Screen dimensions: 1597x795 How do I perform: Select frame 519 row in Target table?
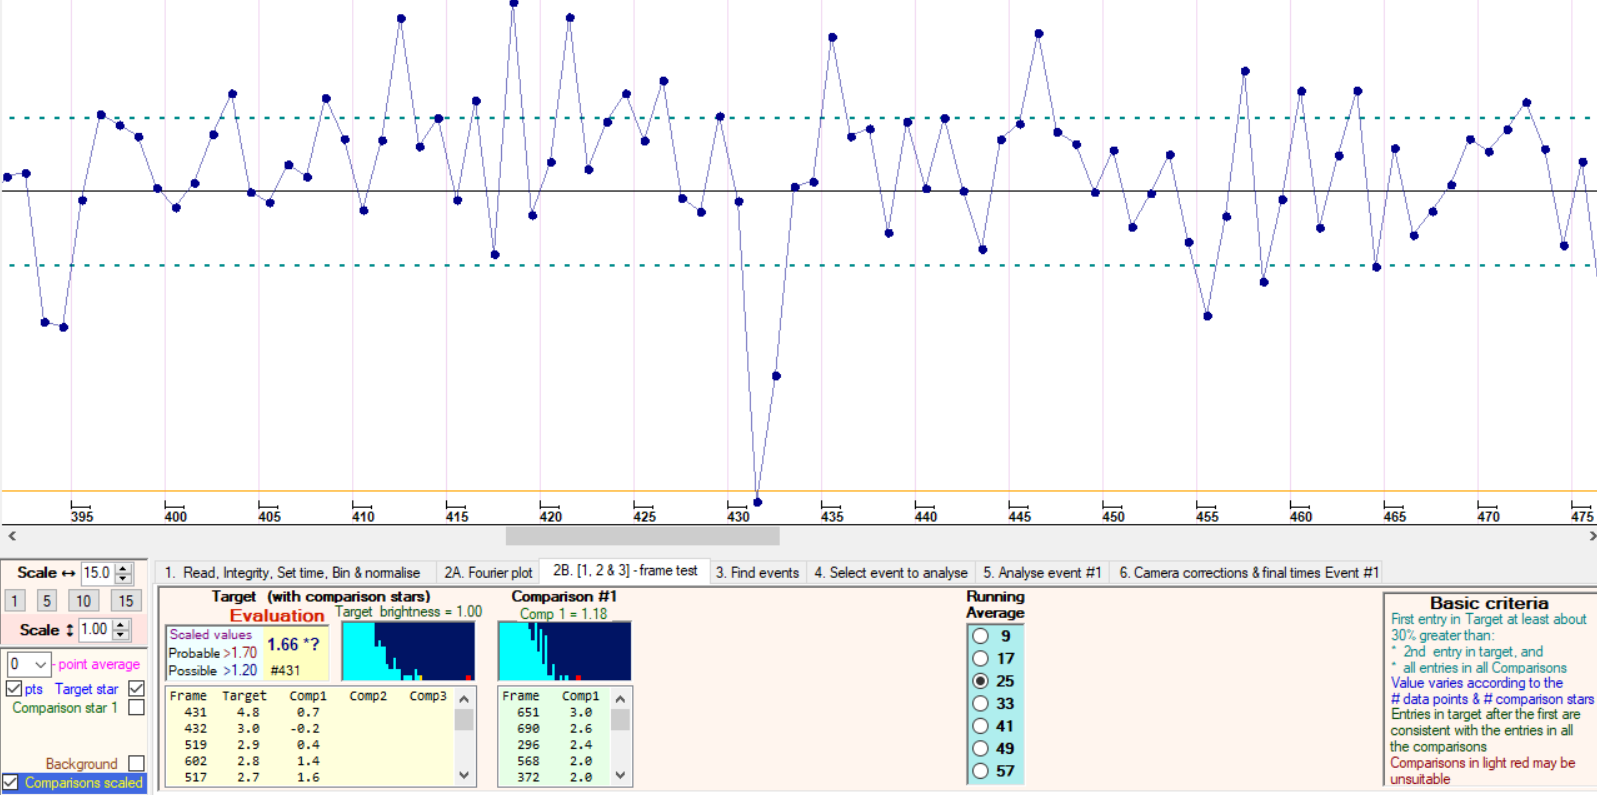click(310, 745)
